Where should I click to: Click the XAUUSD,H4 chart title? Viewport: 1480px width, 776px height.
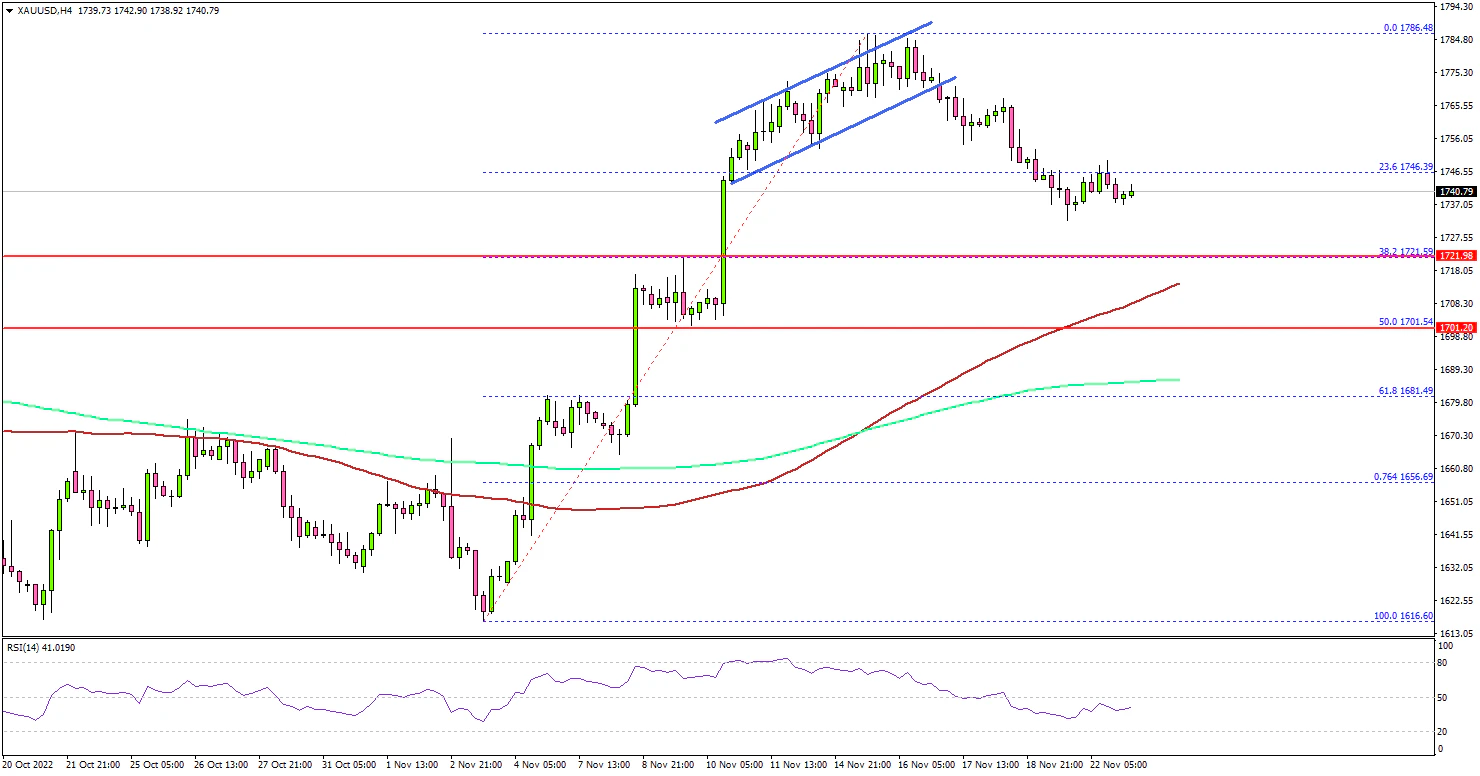pos(36,9)
